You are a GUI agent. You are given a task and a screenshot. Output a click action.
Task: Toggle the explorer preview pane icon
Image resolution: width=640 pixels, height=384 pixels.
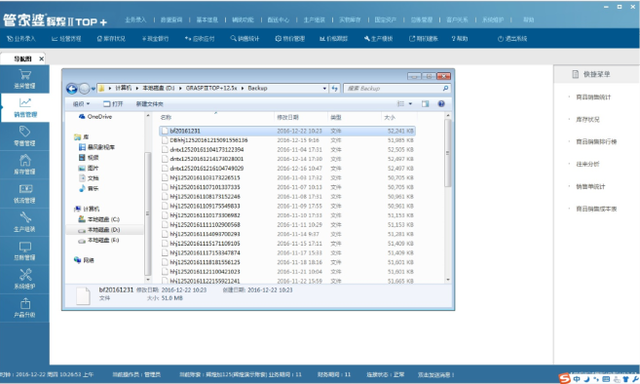click(x=425, y=104)
